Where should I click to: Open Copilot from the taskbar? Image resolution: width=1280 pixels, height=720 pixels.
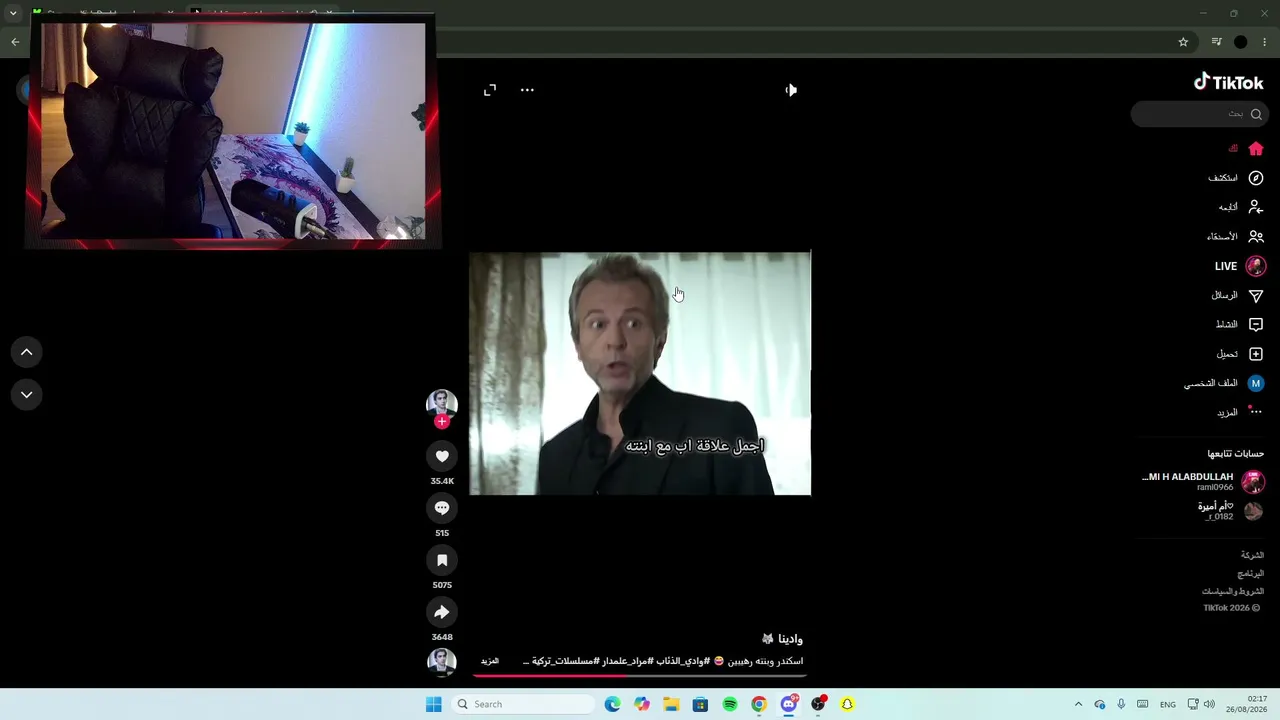(642, 704)
